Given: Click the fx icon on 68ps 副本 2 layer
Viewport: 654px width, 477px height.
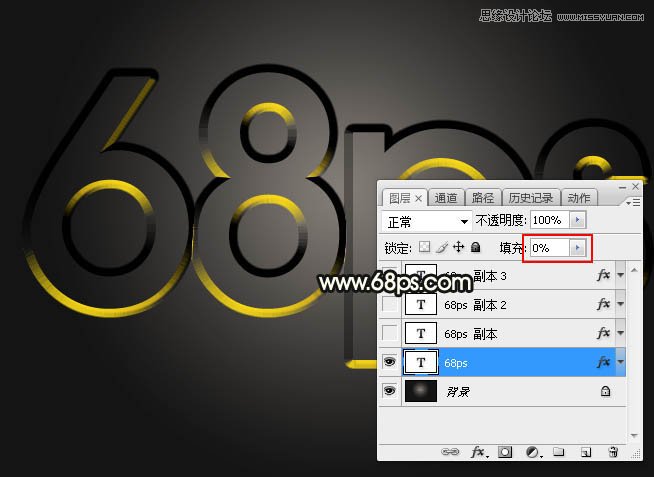Looking at the screenshot, I should click(x=604, y=304).
